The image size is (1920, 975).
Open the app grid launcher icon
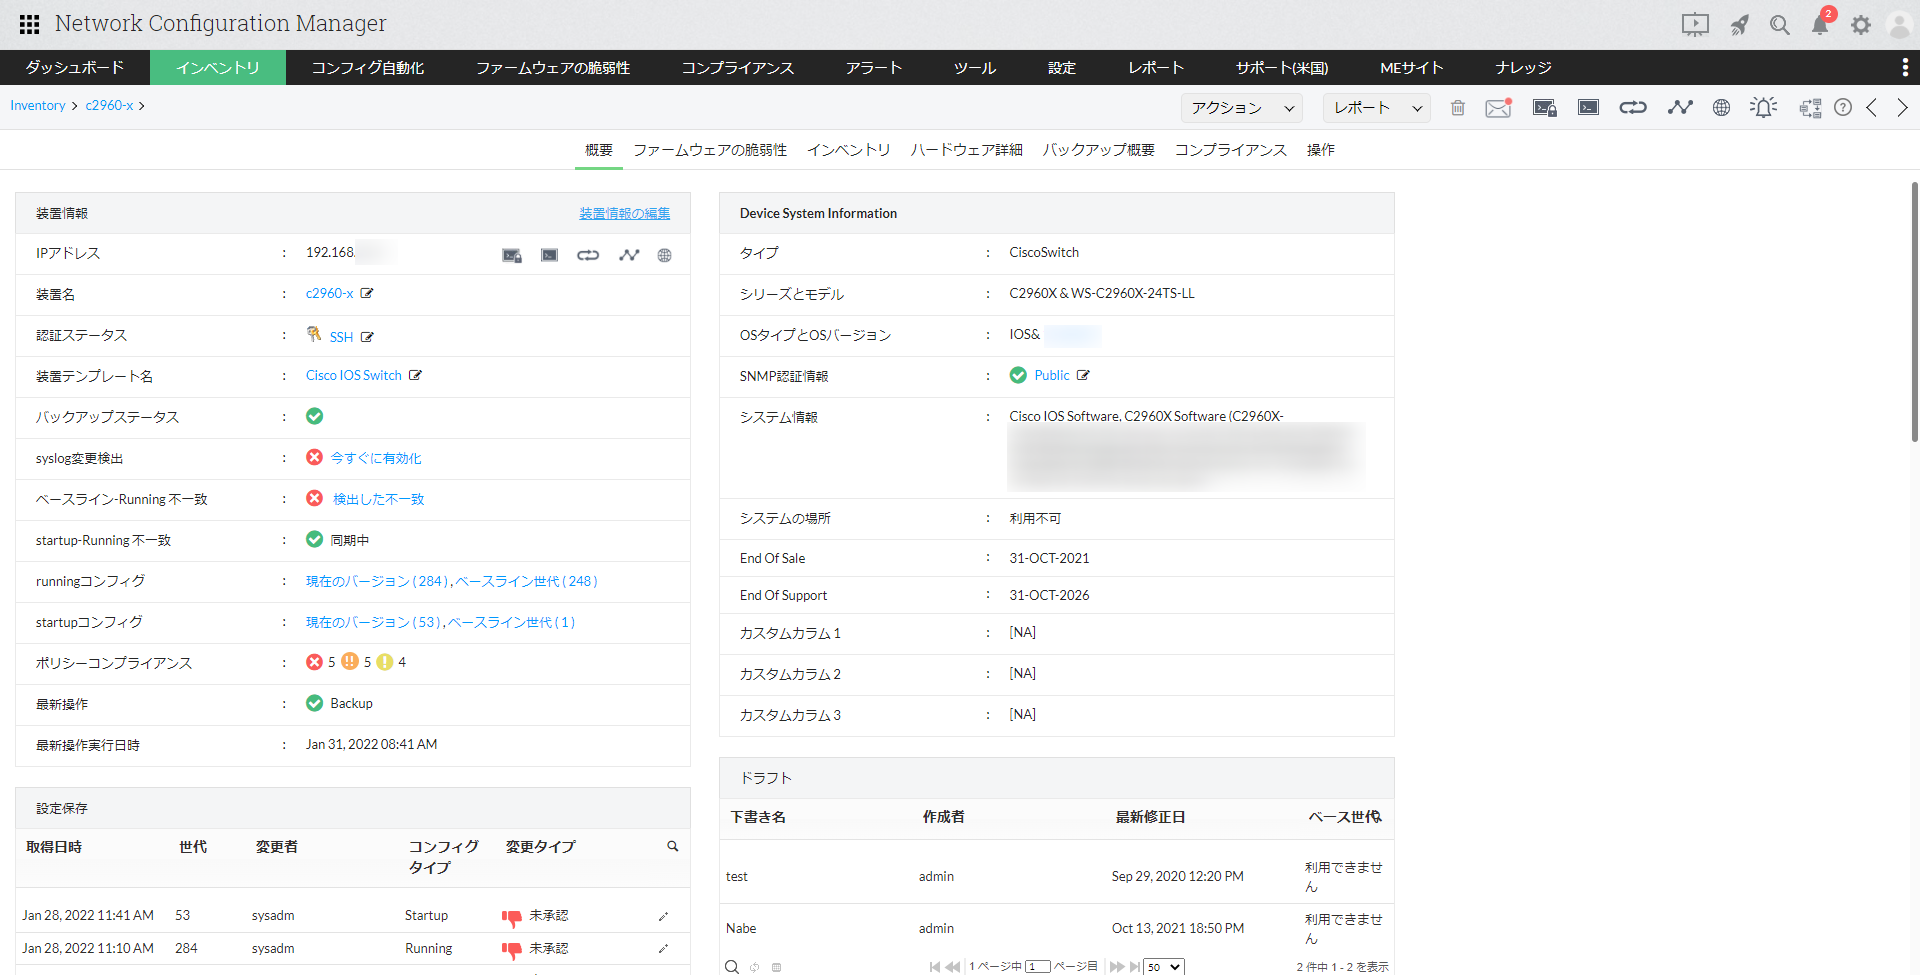(x=29, y=24)
